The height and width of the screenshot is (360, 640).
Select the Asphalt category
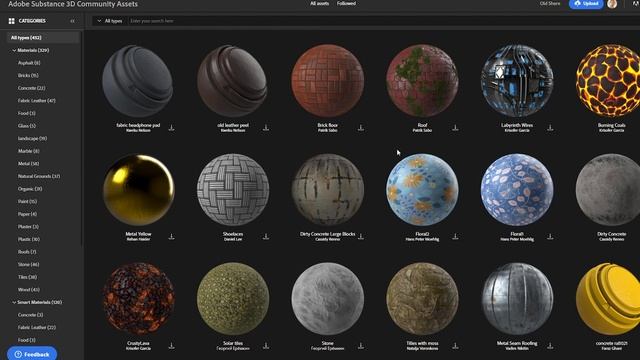(29, 63)
